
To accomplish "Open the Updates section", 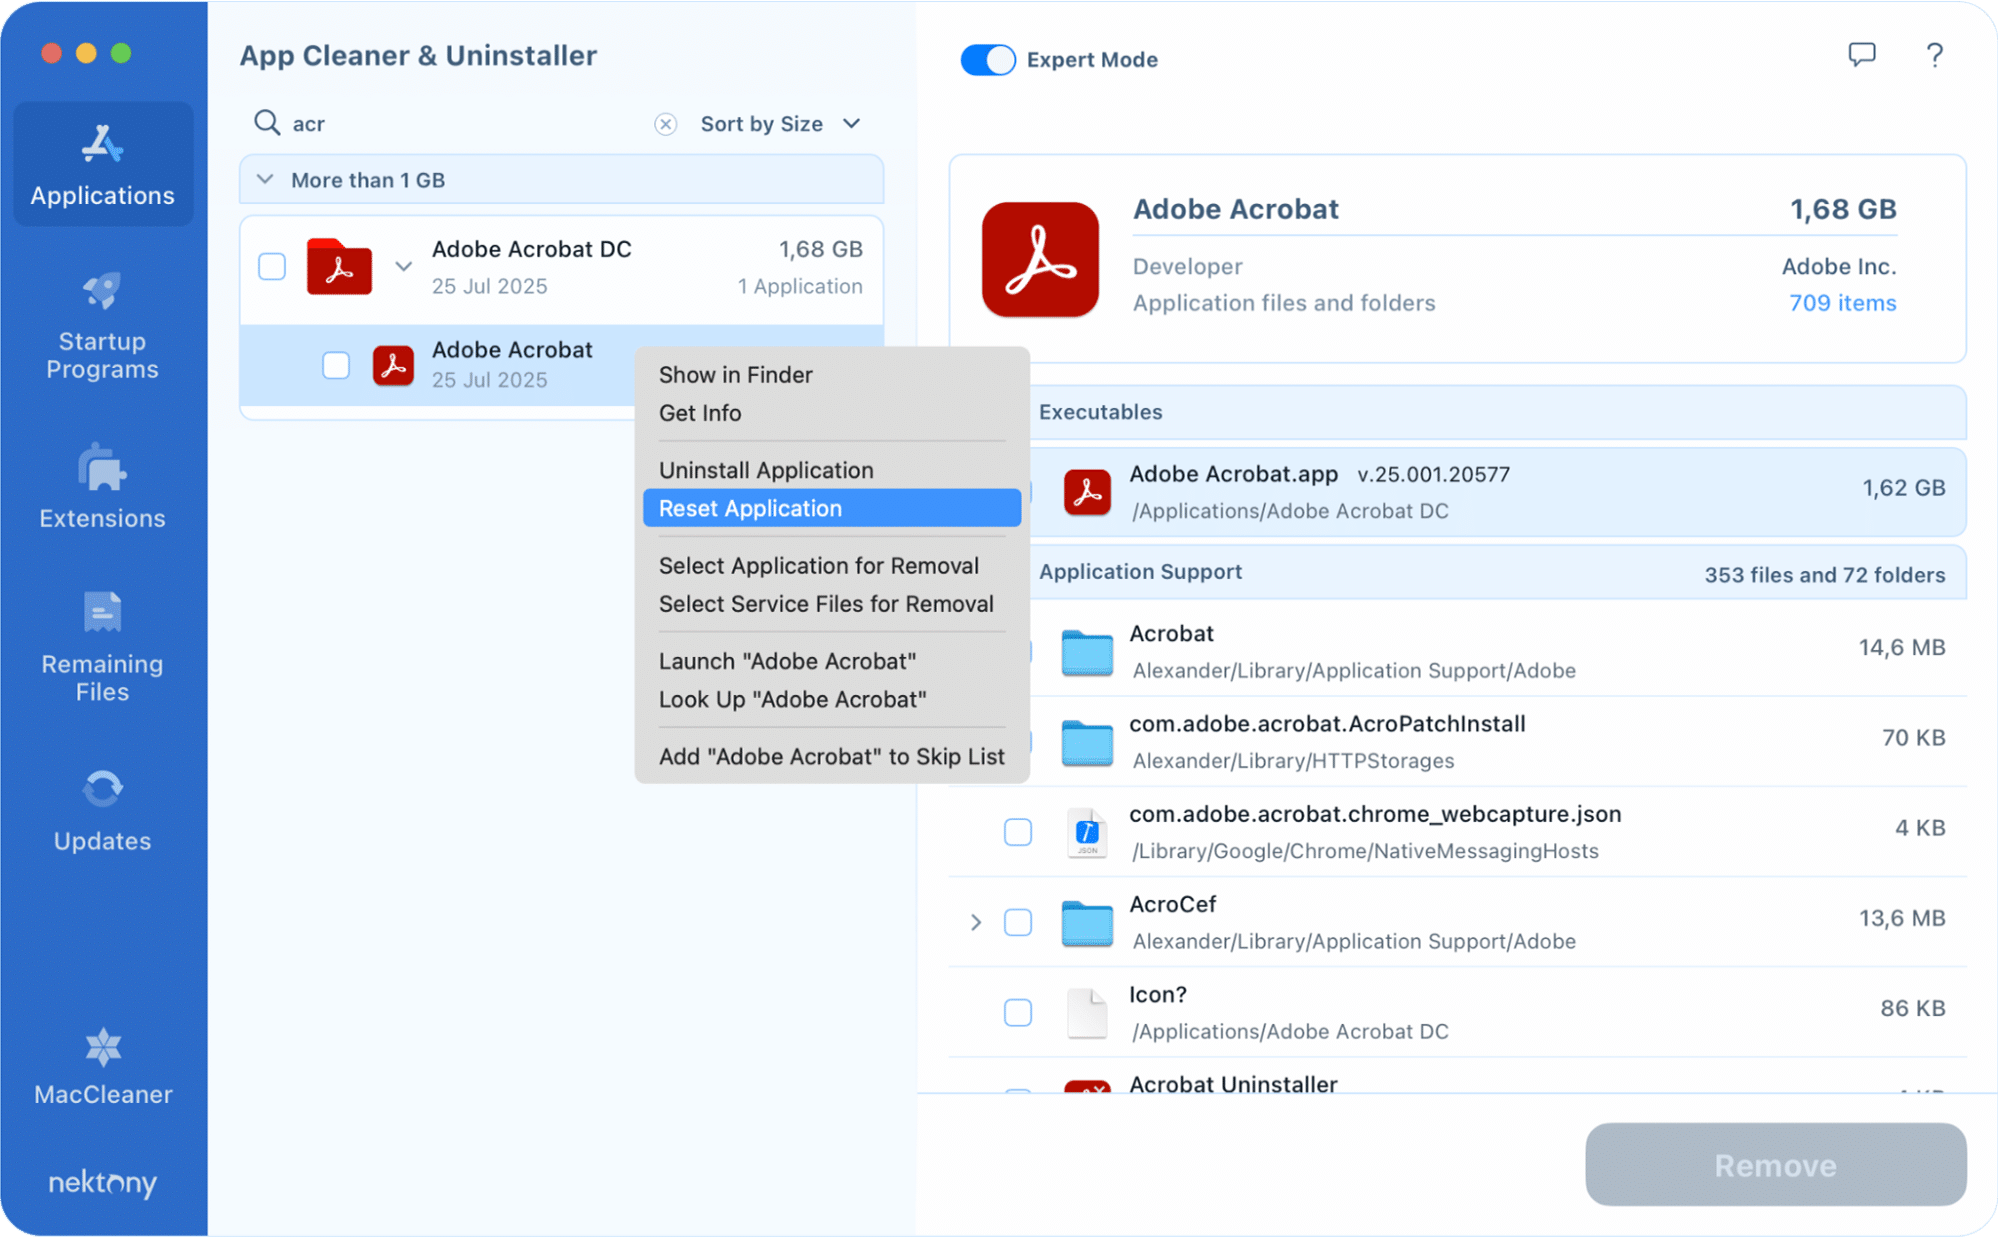I will click(102, 811).
